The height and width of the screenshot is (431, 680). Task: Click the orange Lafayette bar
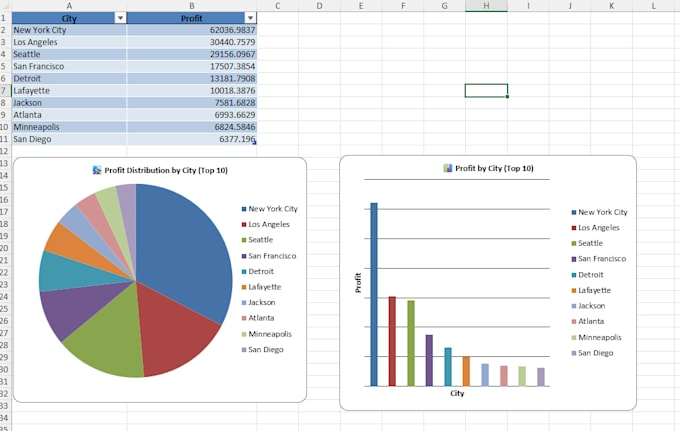pos(466,371)
